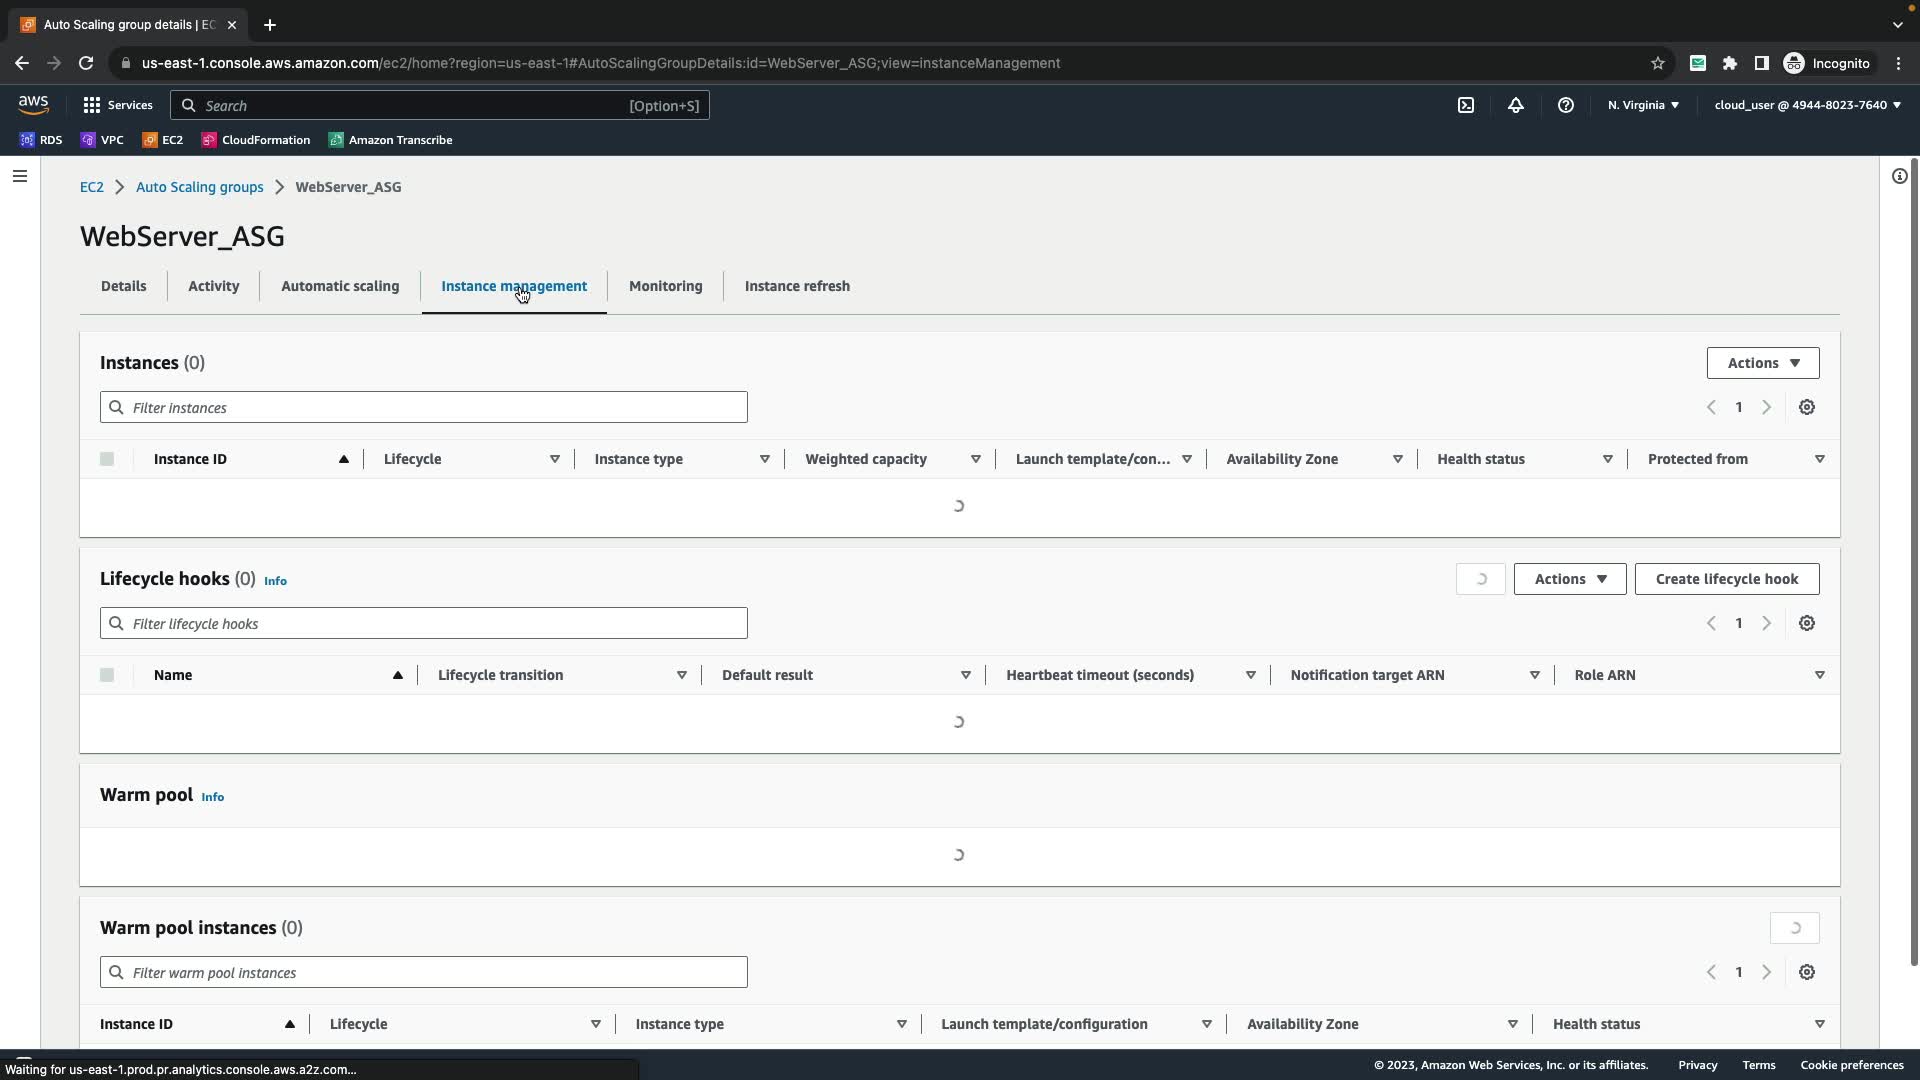Switch to the Automatic scaling tab

point(340,286)
